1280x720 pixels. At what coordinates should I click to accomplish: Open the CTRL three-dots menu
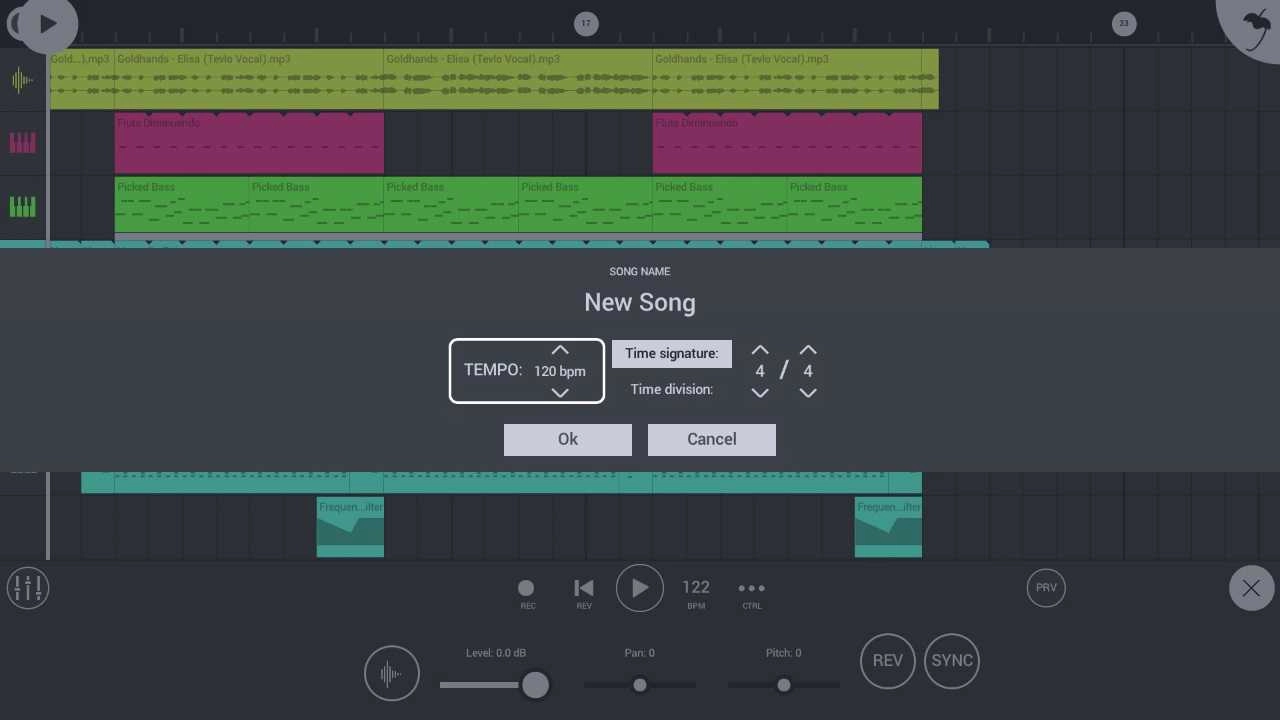click(x=751, y=589)
